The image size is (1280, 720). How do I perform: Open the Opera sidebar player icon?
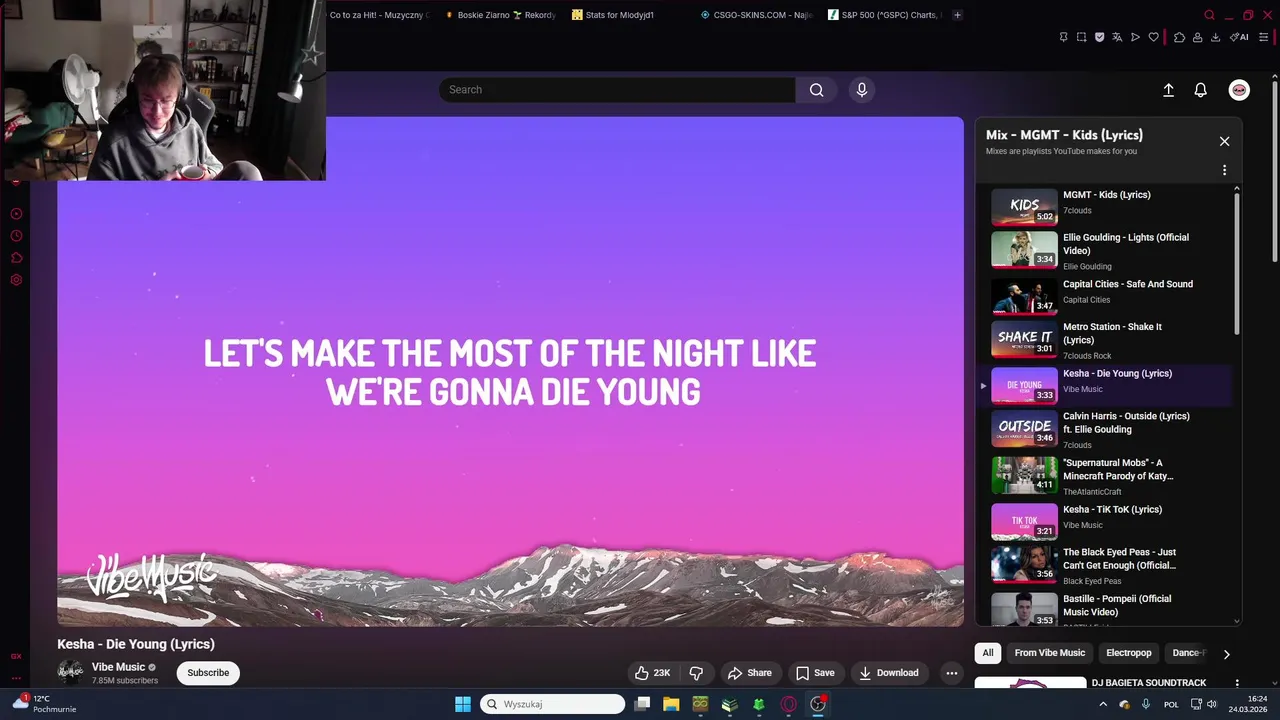pyautogui.click(x=16, y=214)
